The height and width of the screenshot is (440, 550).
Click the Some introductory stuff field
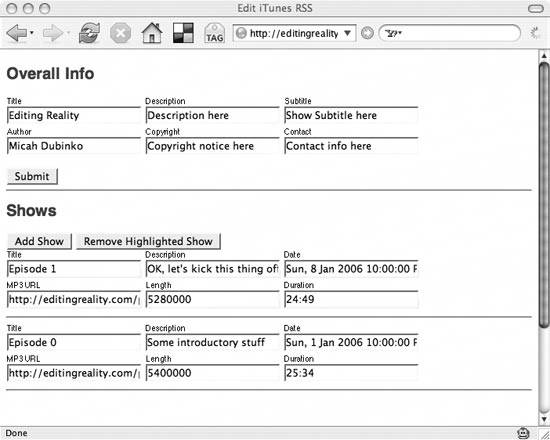tap(212, 342)
